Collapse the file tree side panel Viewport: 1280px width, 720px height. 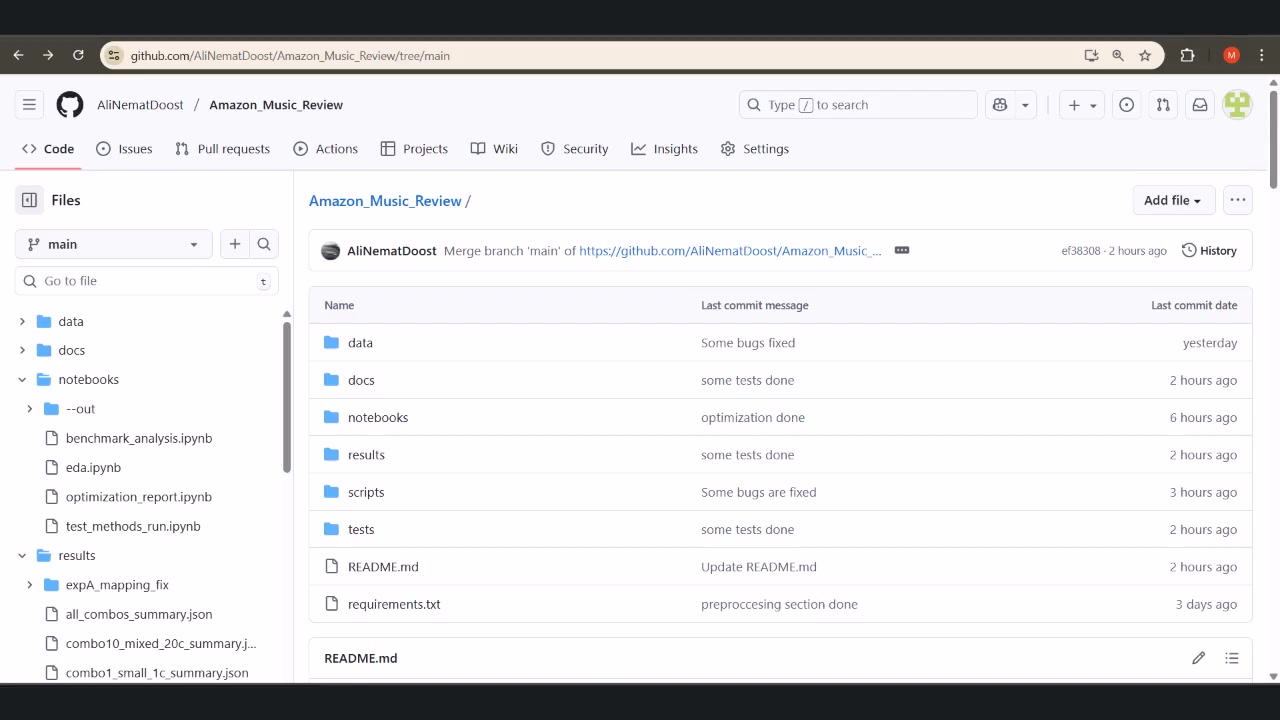[29, 200]
